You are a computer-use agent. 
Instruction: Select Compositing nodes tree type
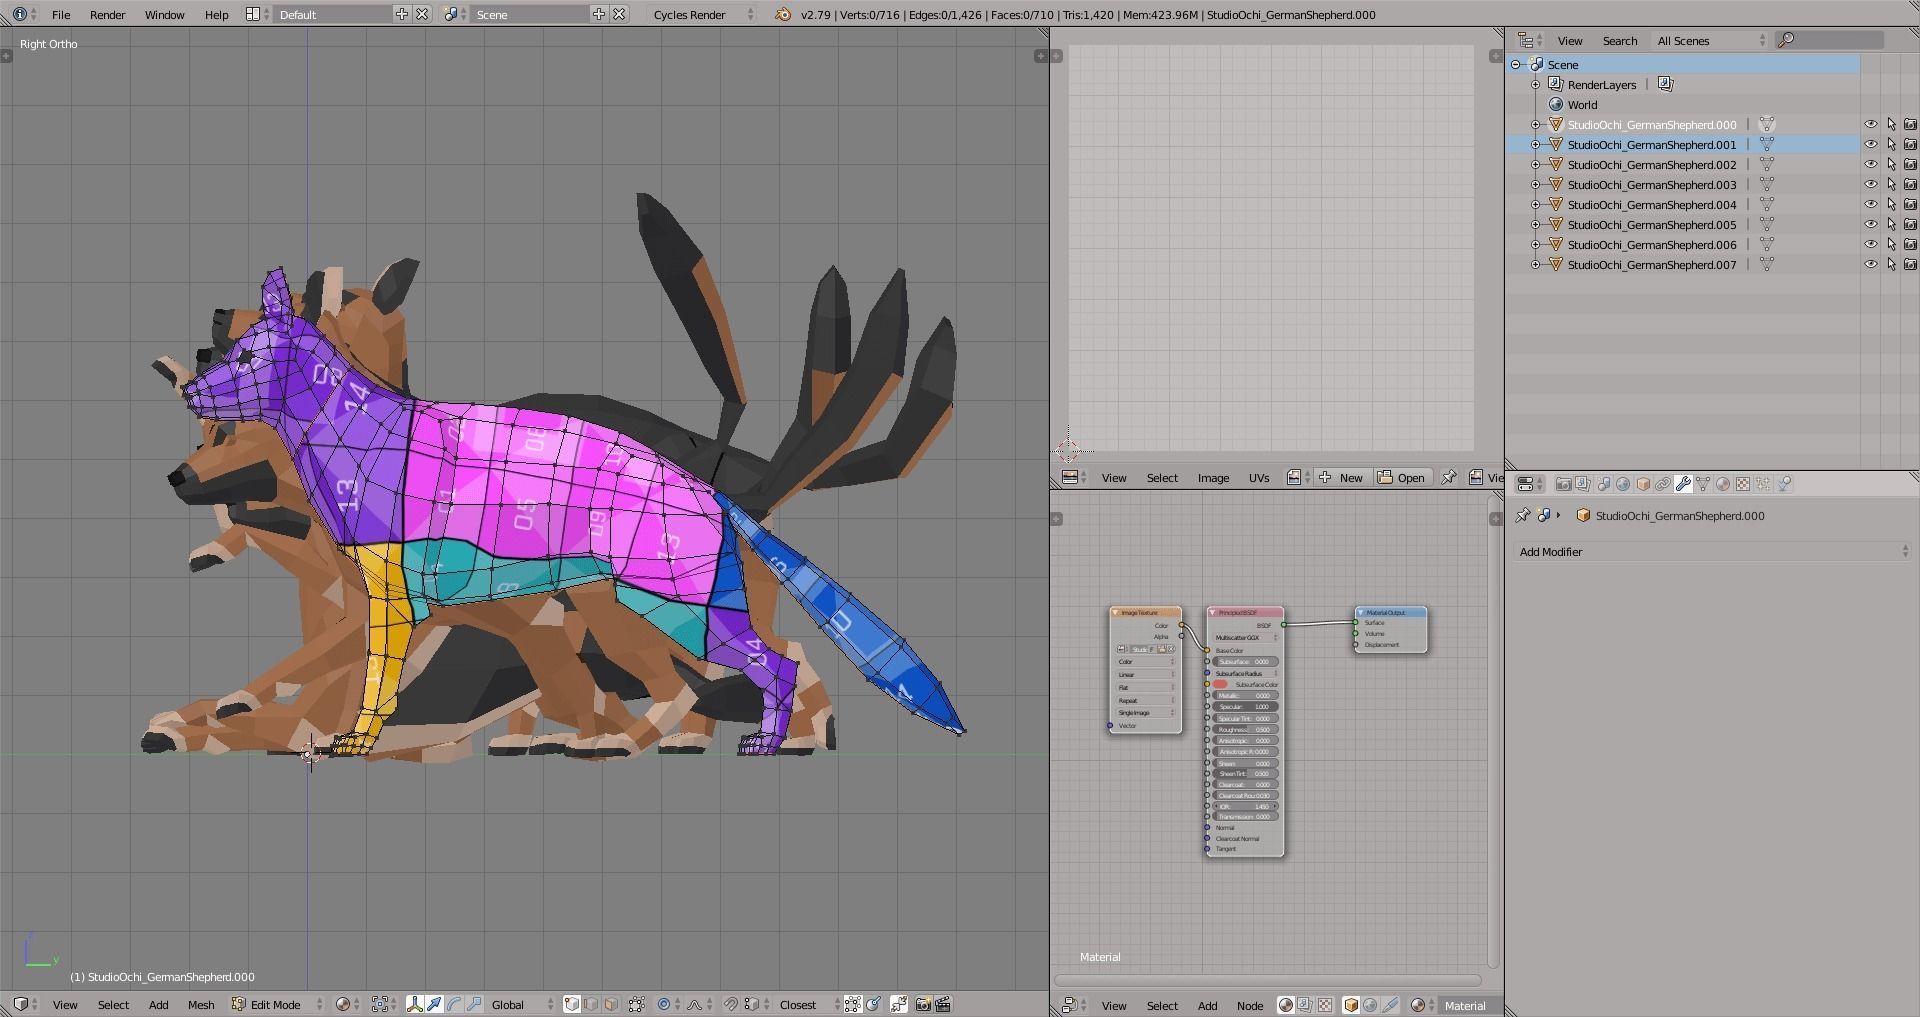(1305, 1006)
